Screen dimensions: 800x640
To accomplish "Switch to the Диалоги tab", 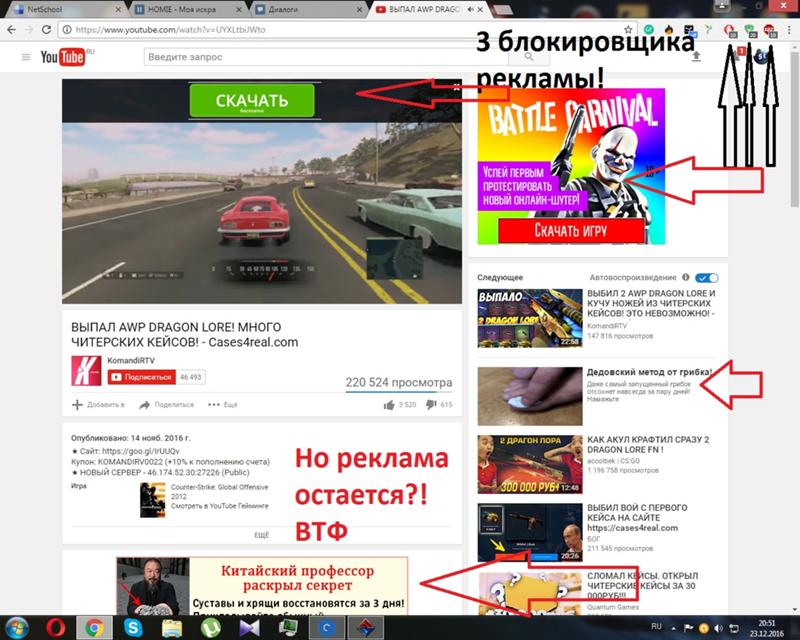I will [310, 9].
